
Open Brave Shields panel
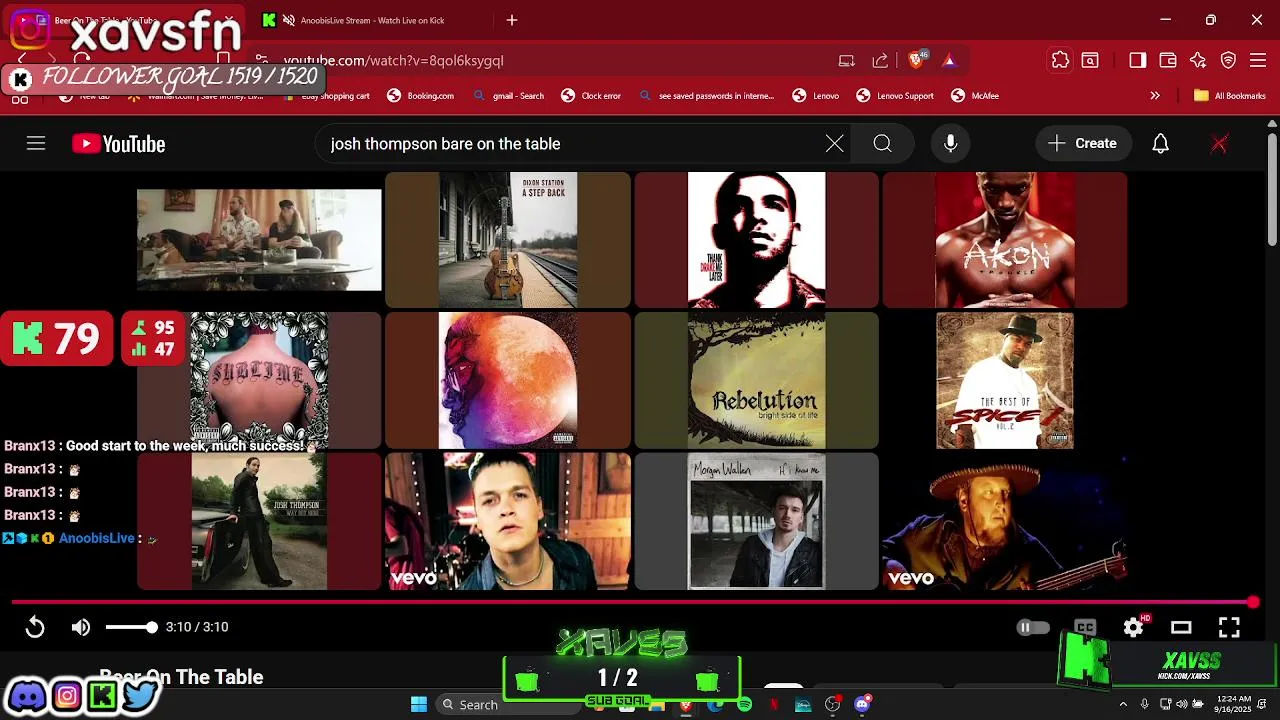(916, 60)
